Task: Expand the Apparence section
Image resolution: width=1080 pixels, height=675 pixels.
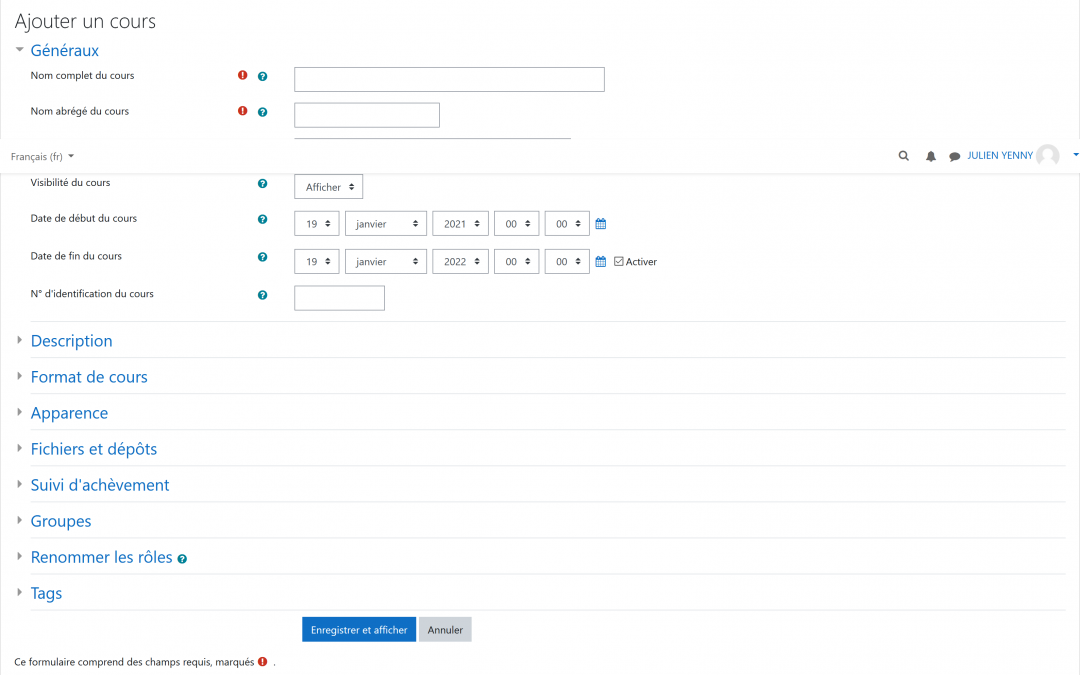Action: pos(69,413)
